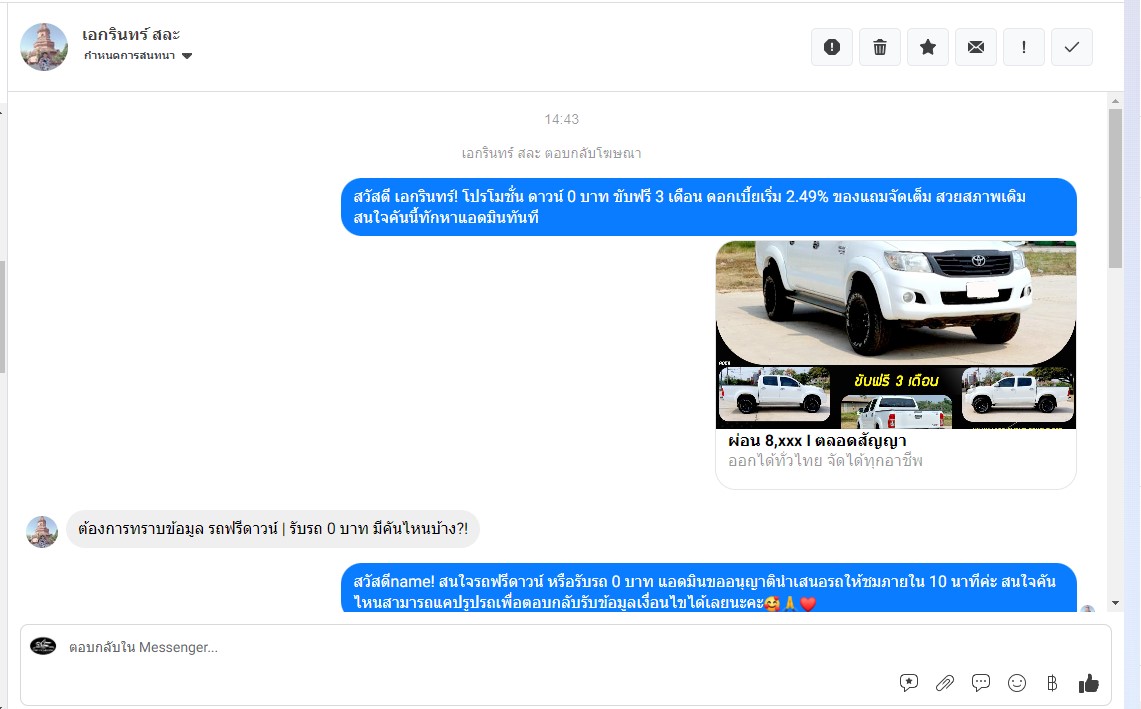Open the white Toyota pickup ad image
Image resolution: width=1141 pixels, height=709 pixels.
click(x=896, y=335)
